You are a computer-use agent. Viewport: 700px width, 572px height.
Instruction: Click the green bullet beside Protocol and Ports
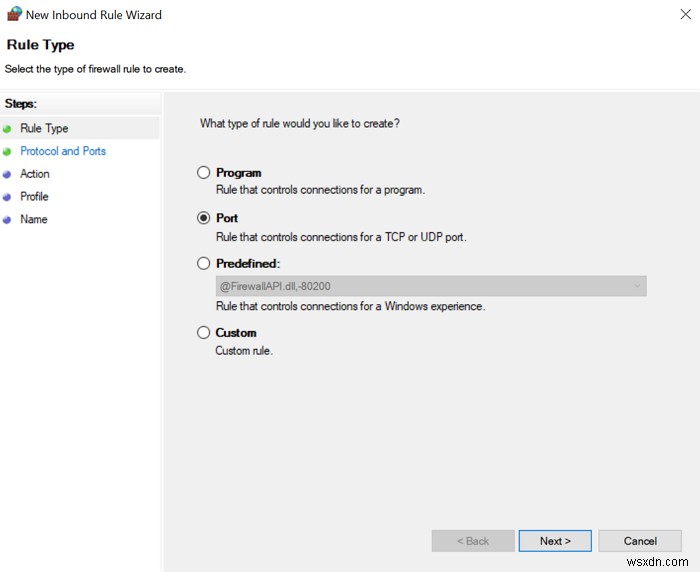[x=7, y=152]
